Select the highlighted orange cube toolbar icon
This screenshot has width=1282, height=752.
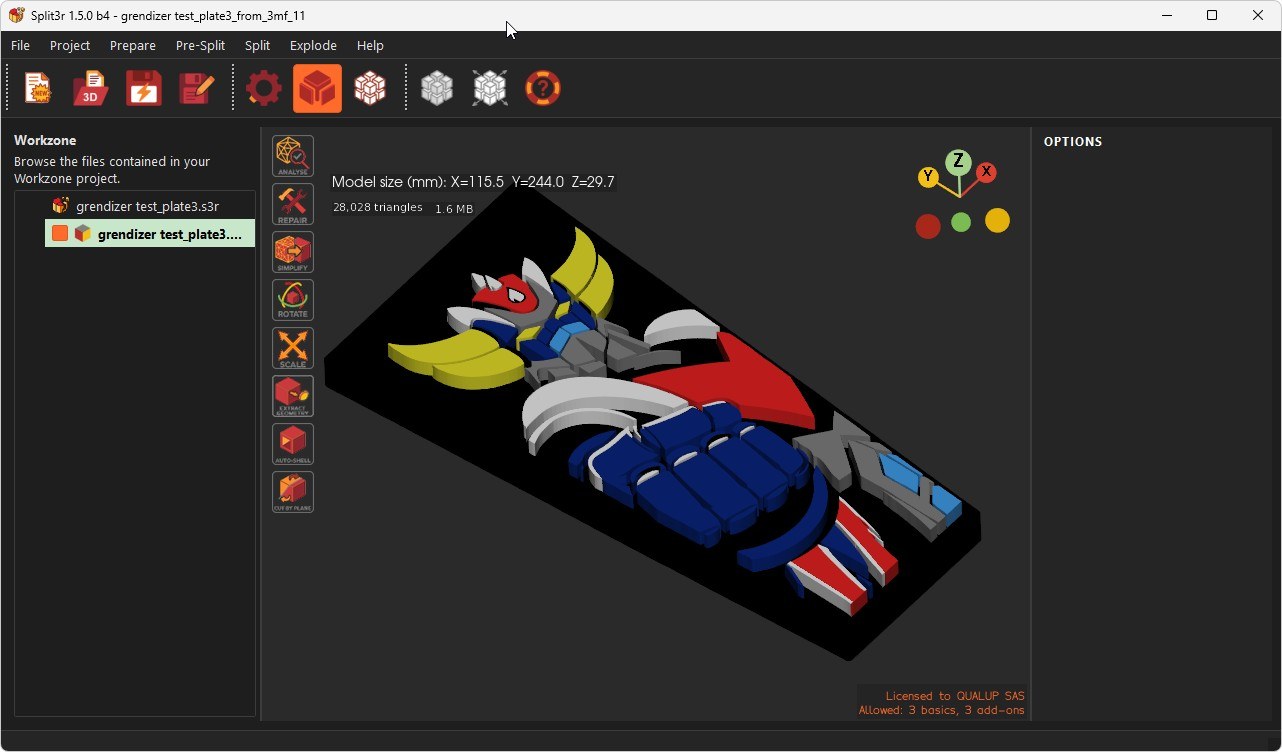317,89
